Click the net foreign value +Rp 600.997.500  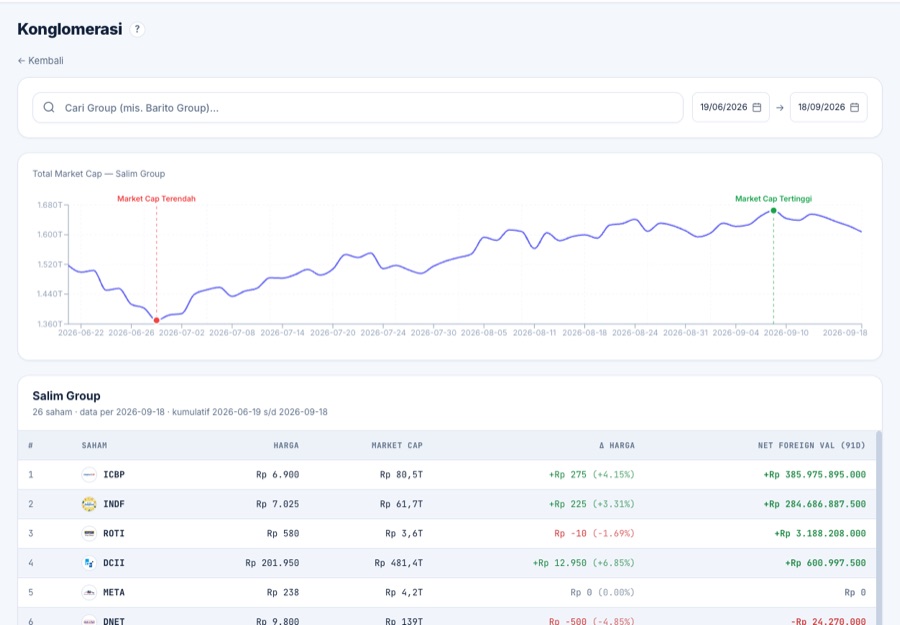[825, 563]
